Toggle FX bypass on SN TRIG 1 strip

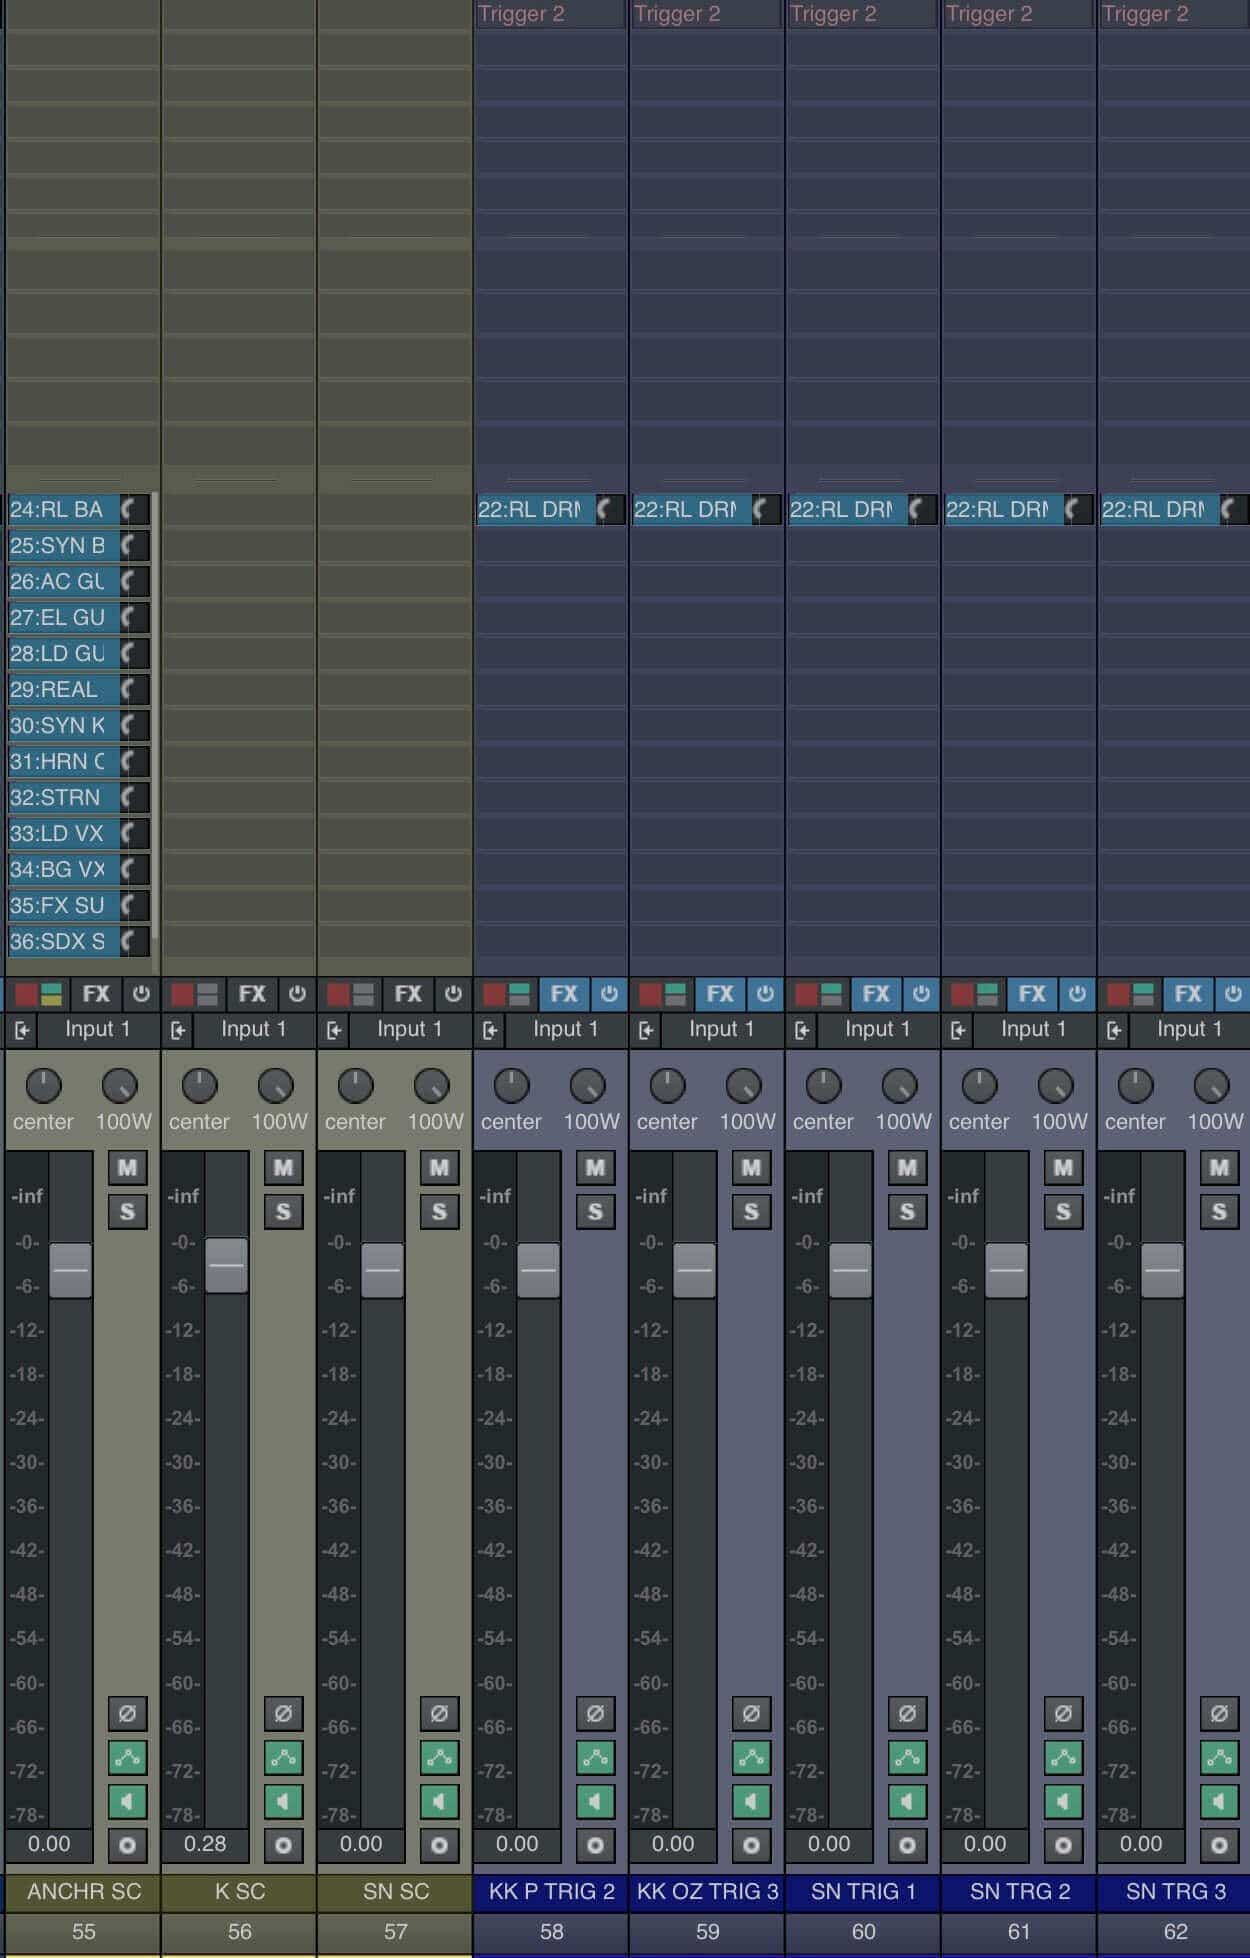tap(921, 994)
